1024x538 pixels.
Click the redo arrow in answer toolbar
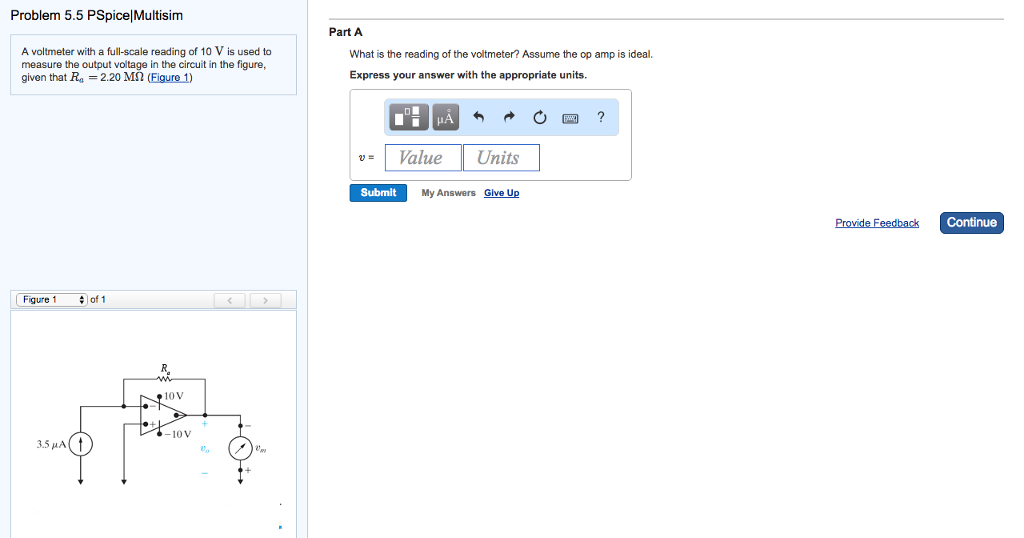tap(509, 118)
